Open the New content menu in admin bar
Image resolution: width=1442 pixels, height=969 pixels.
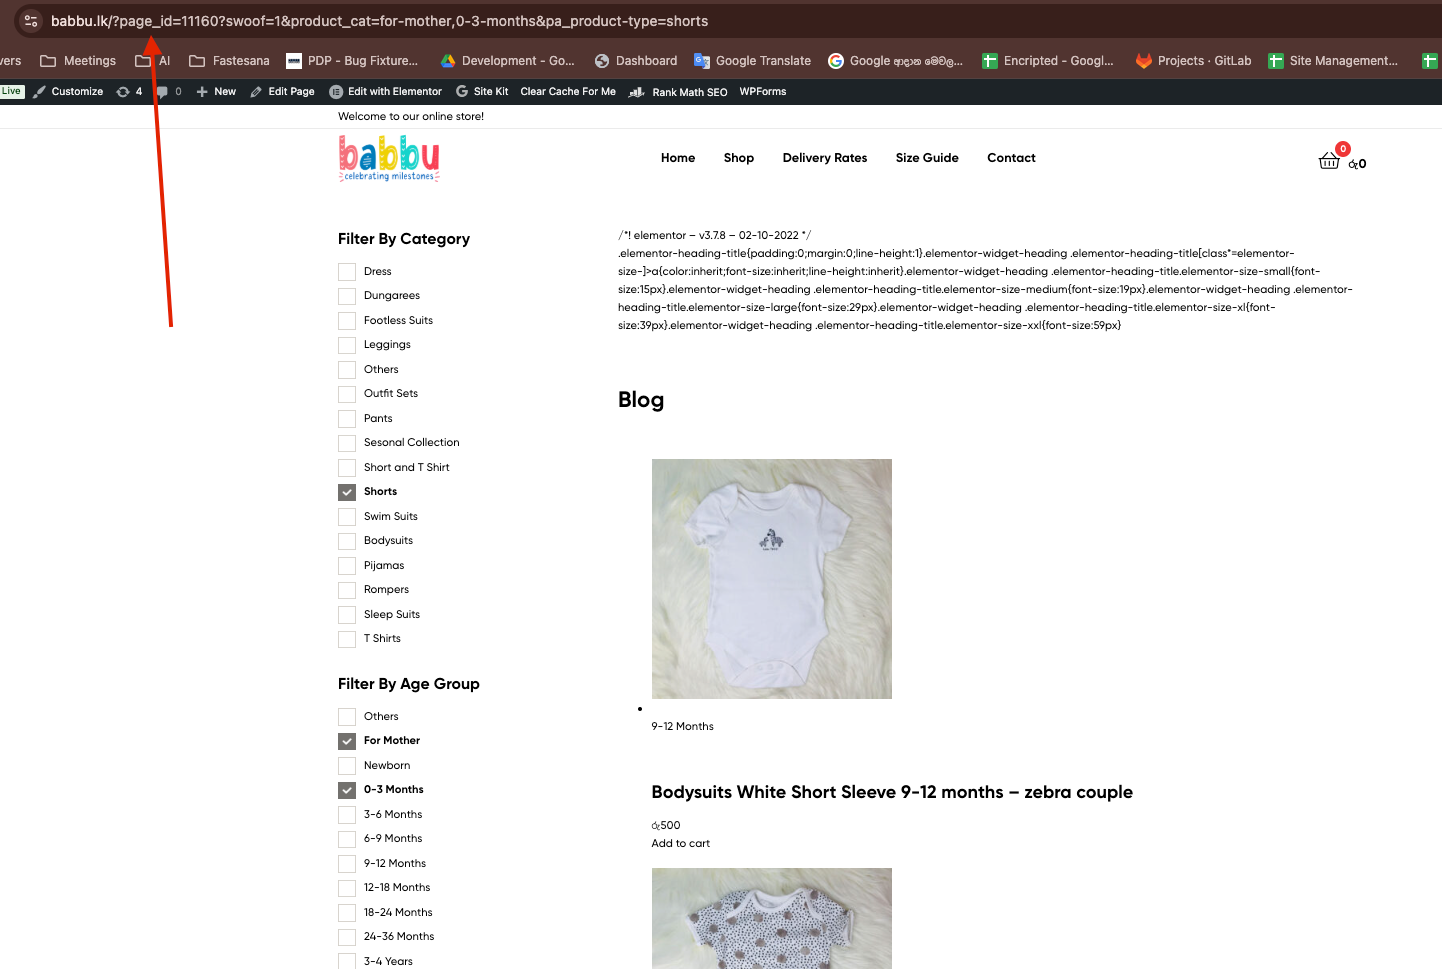216,91
